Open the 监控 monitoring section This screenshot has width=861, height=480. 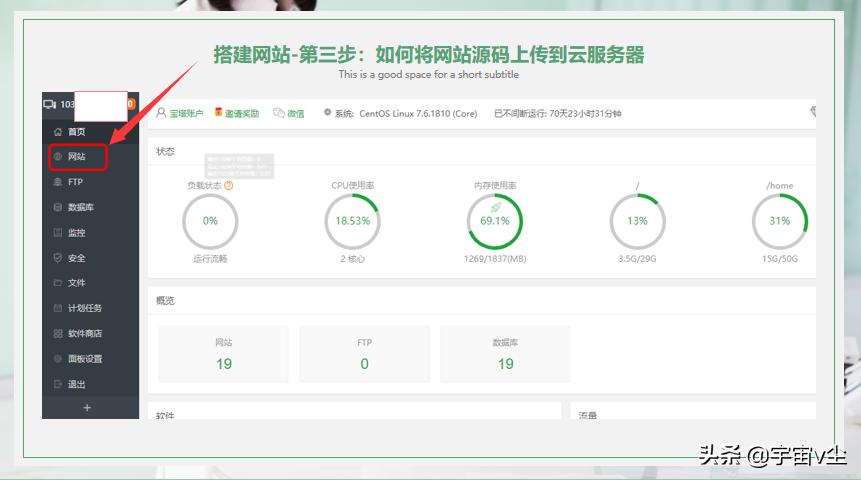(x=90, y=232)
